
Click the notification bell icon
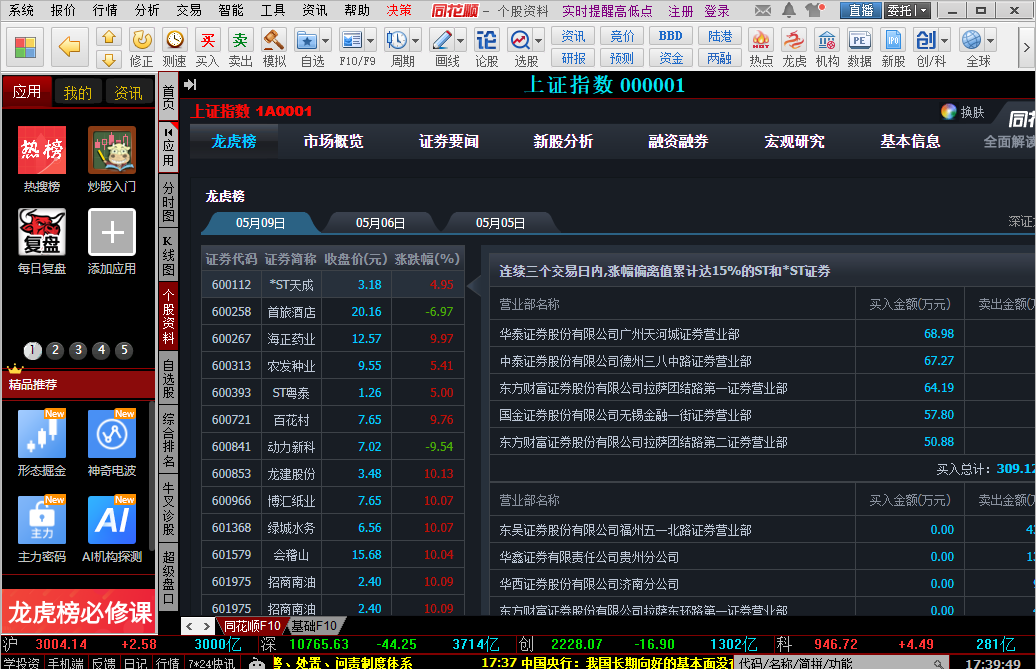[x=788, y=10]
